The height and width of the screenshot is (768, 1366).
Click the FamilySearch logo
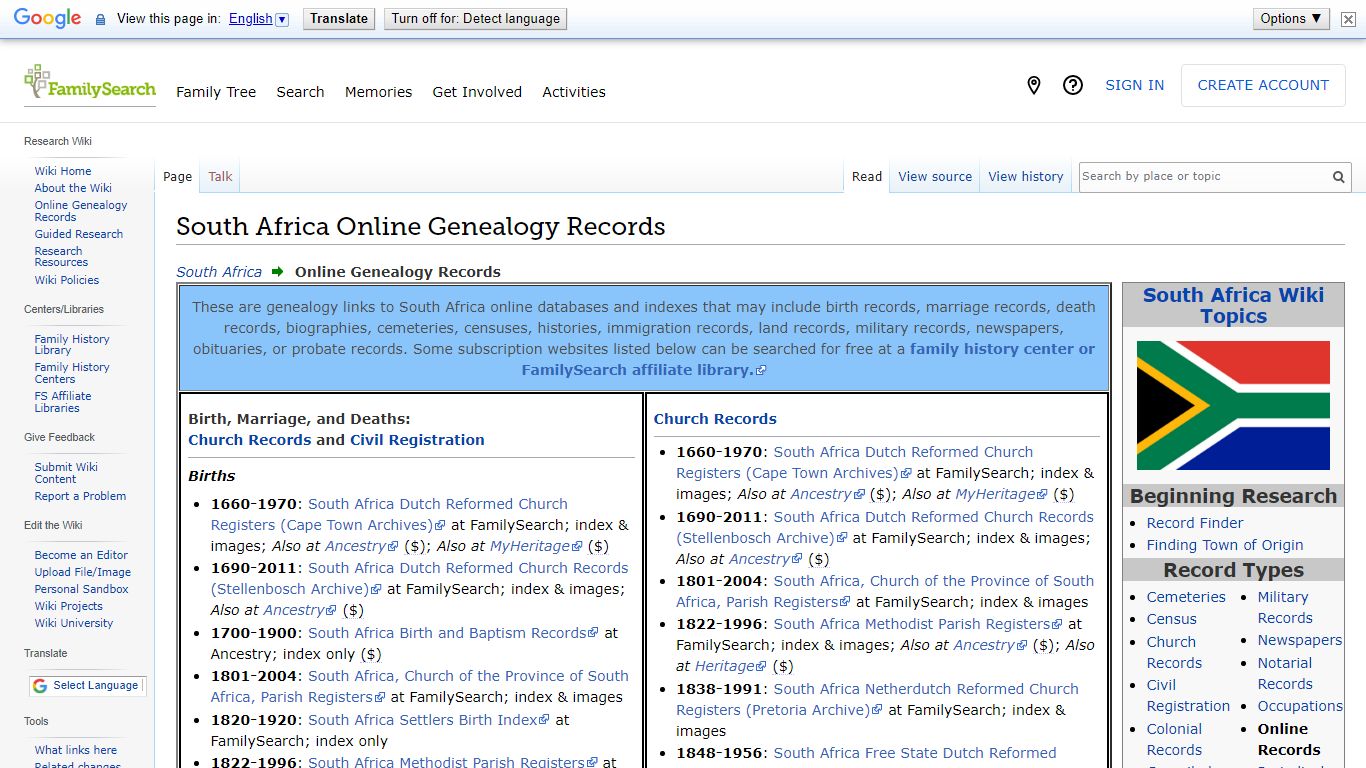[90, 84]
